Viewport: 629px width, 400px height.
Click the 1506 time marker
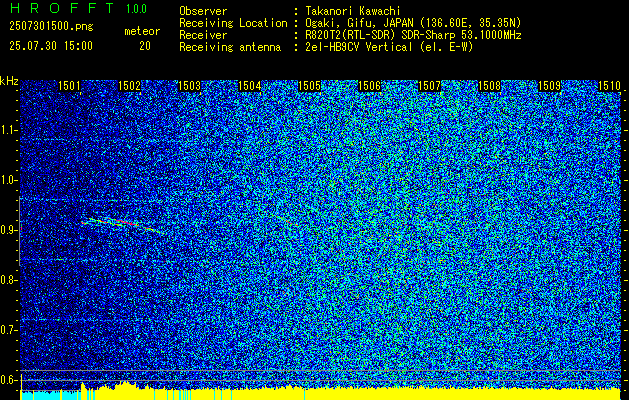[x=369, y=86]
